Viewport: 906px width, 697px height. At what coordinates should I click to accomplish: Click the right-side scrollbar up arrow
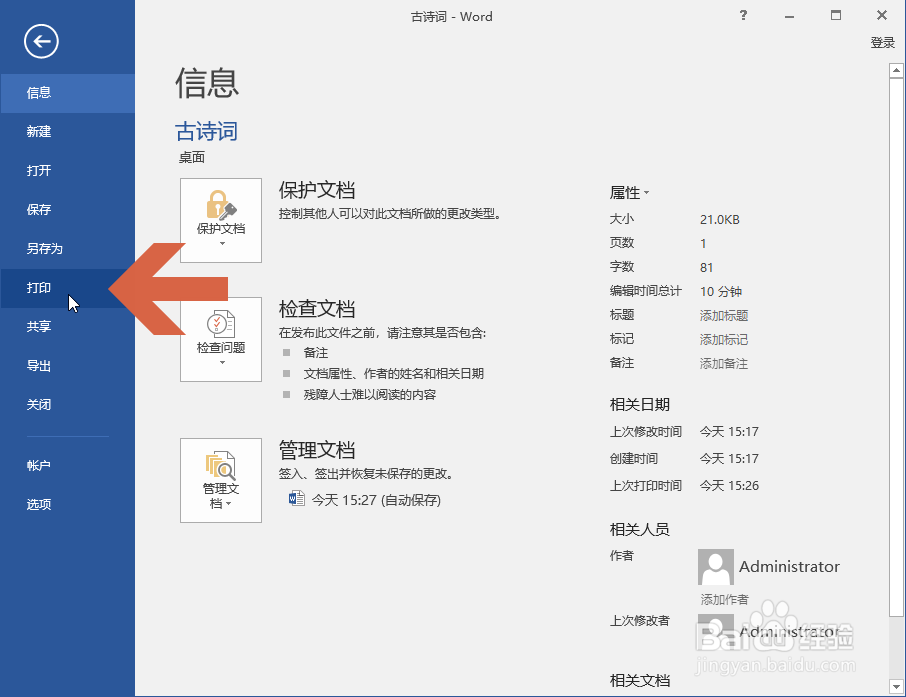[895, 70]
